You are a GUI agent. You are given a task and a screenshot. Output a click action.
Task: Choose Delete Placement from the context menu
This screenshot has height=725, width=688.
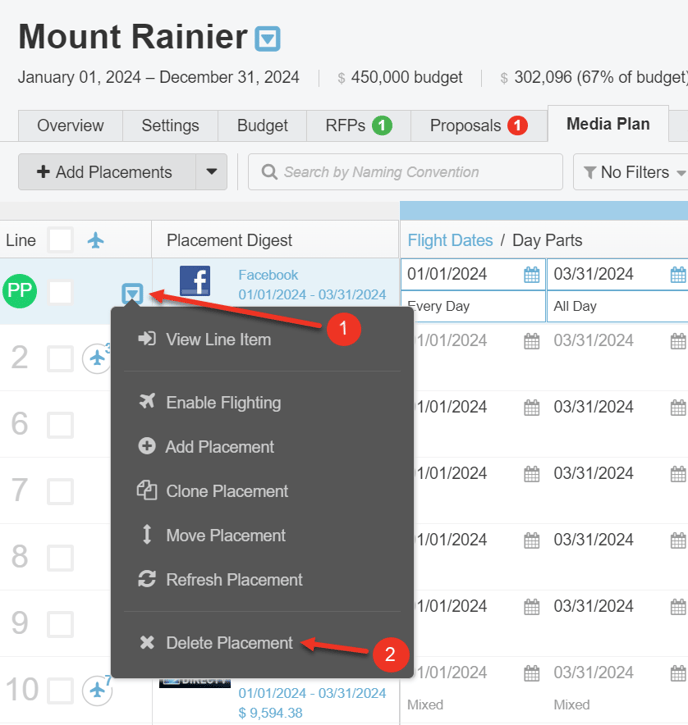tap(229, 643)
